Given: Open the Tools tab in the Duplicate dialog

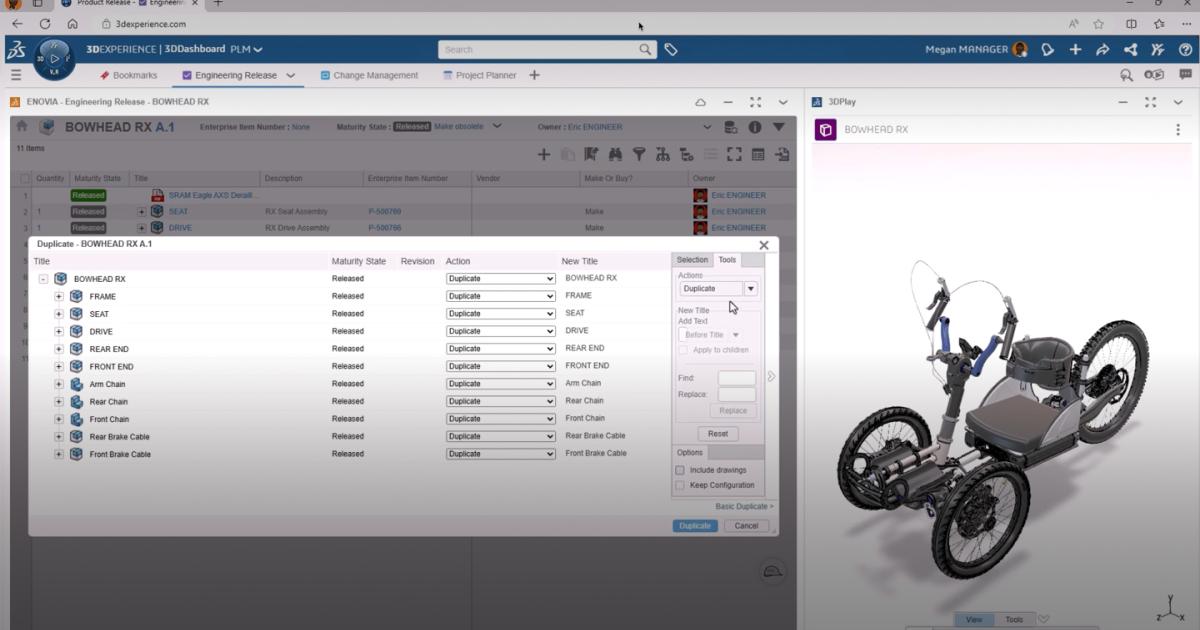Looking at the screenshot, I should pos(727,259).
